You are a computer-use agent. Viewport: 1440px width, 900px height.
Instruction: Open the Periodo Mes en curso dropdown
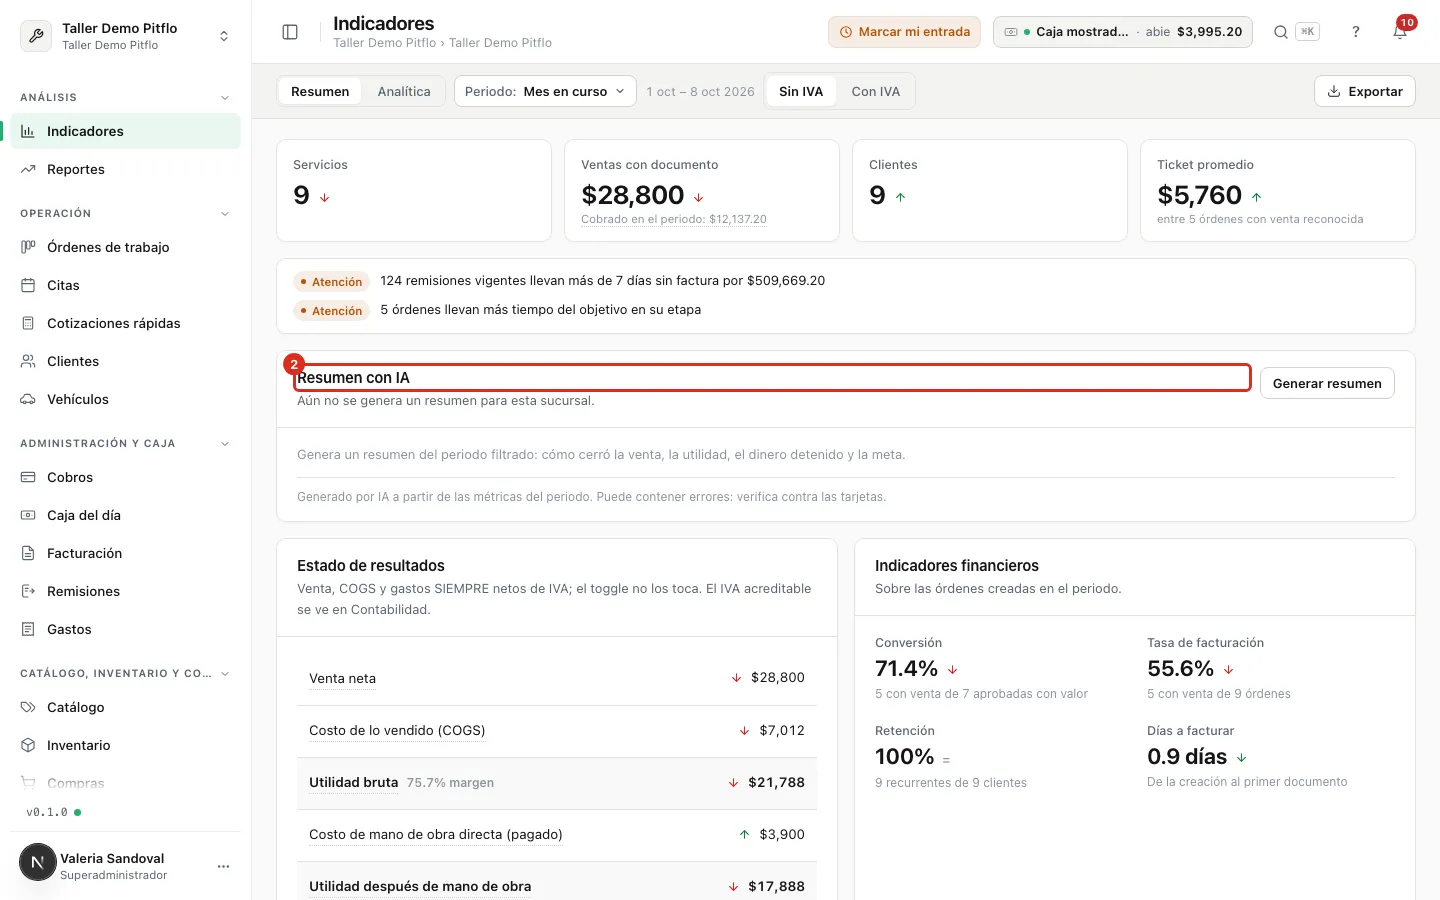pos(545,91)
